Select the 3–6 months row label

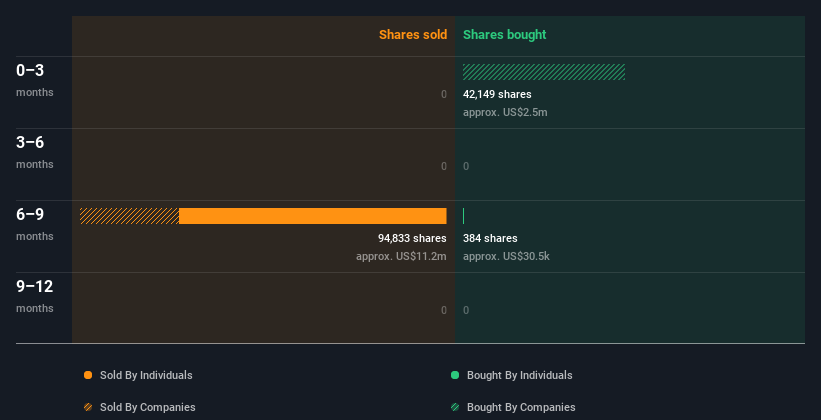click(35, 152)
